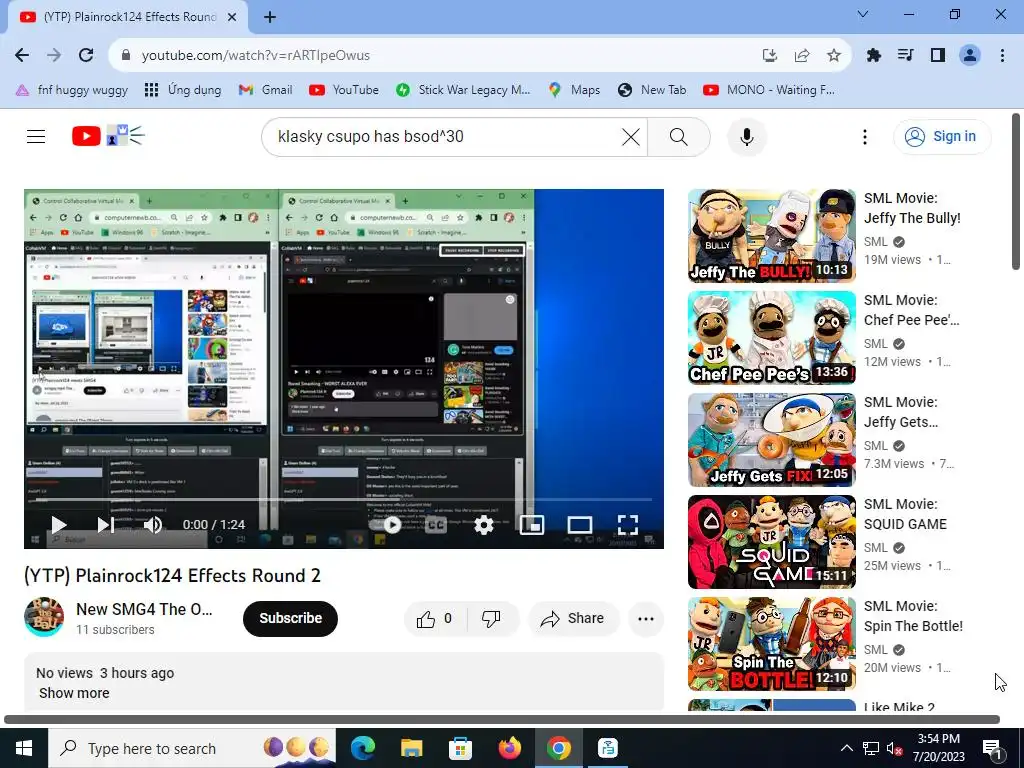Viewport: 1024px width, 768px height.
Task: Dislike this video
Action: tap(491, 618)
